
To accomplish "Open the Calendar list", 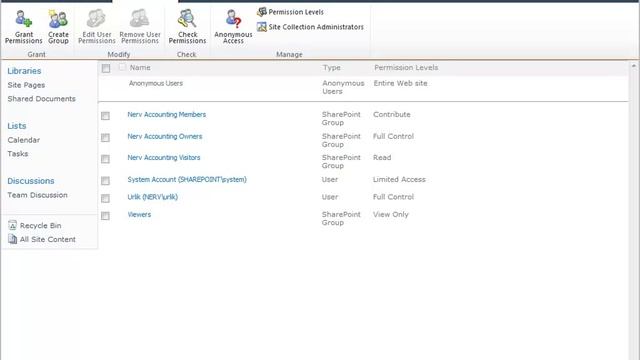I will pyautogui.click(x=24, y=140).
